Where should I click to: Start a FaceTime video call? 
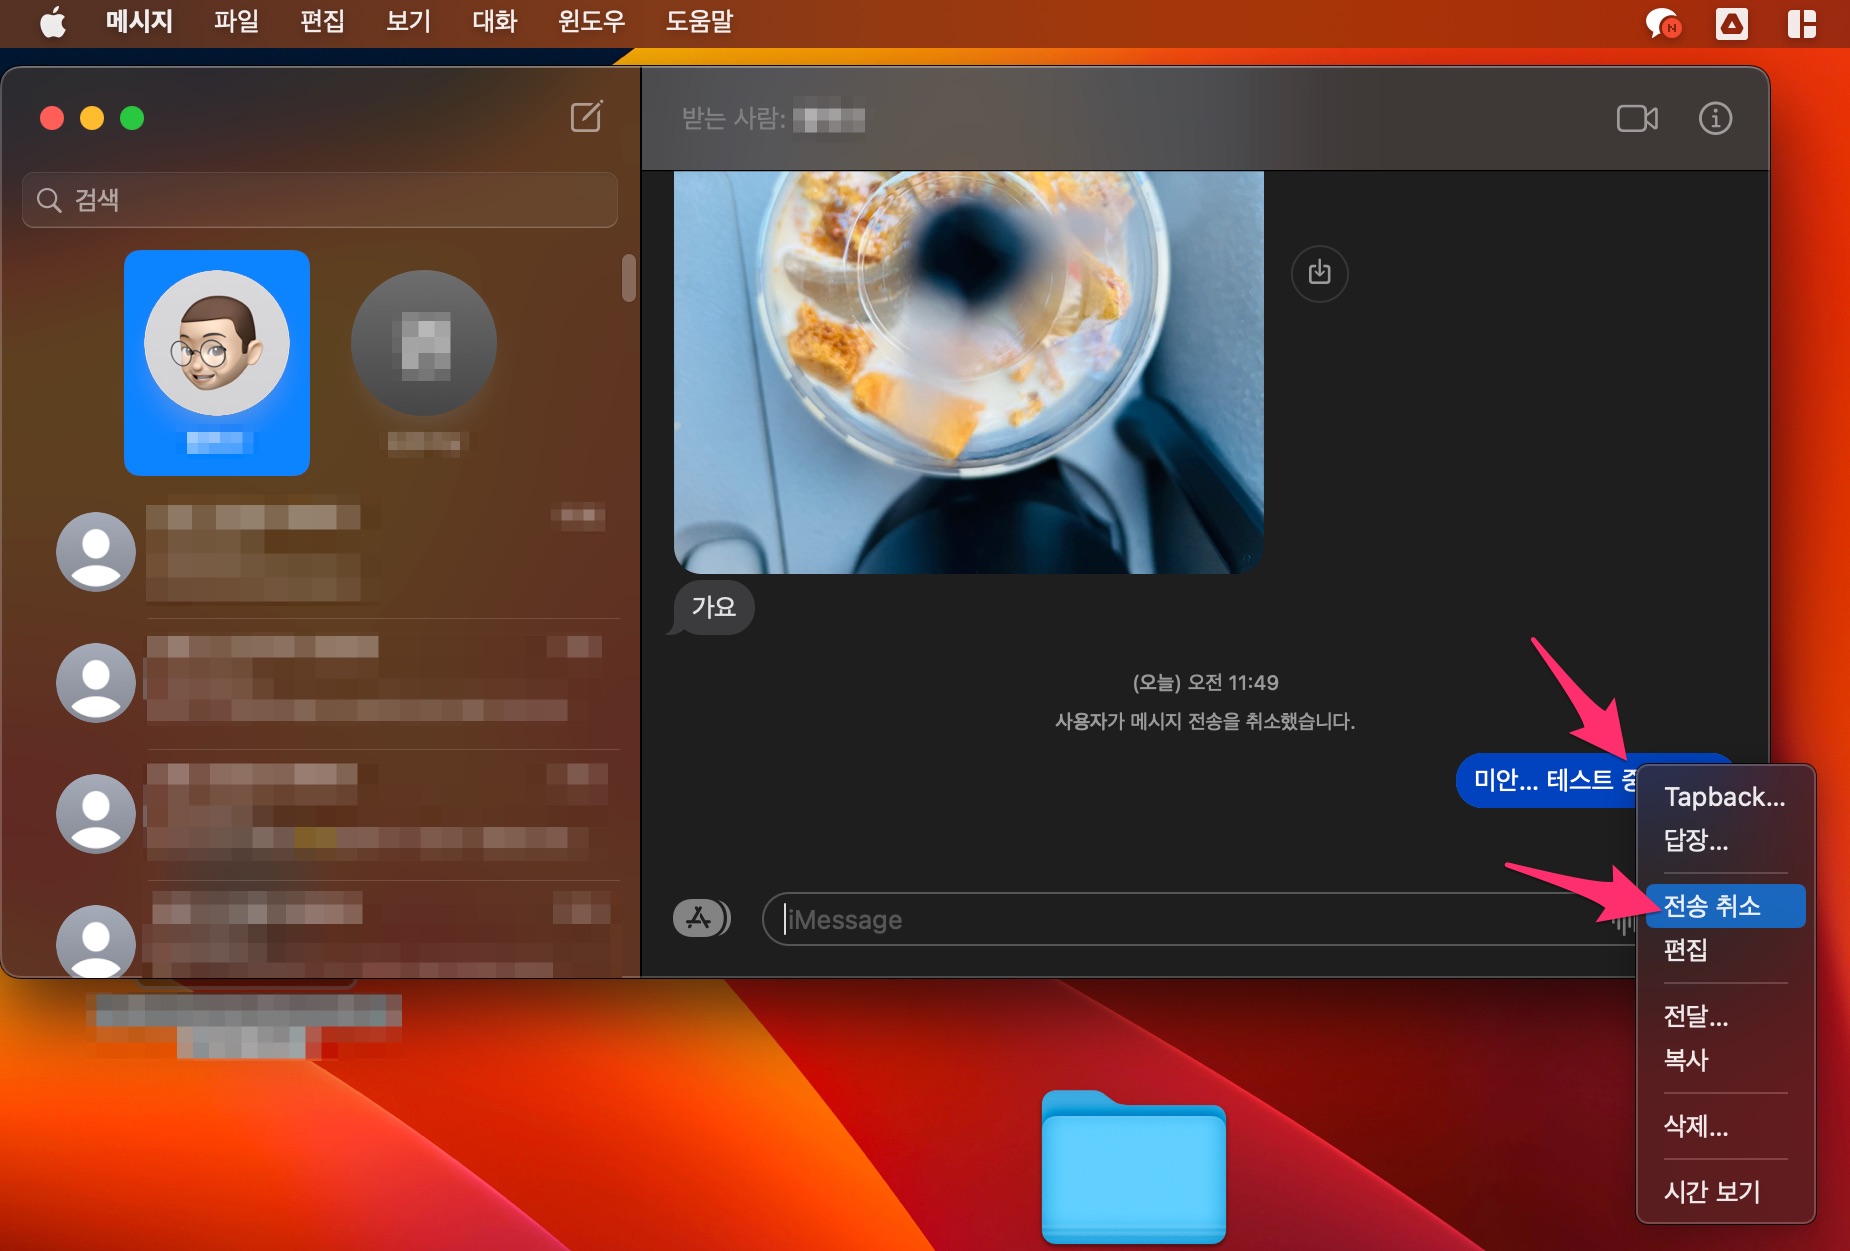tap(1637, 118)
